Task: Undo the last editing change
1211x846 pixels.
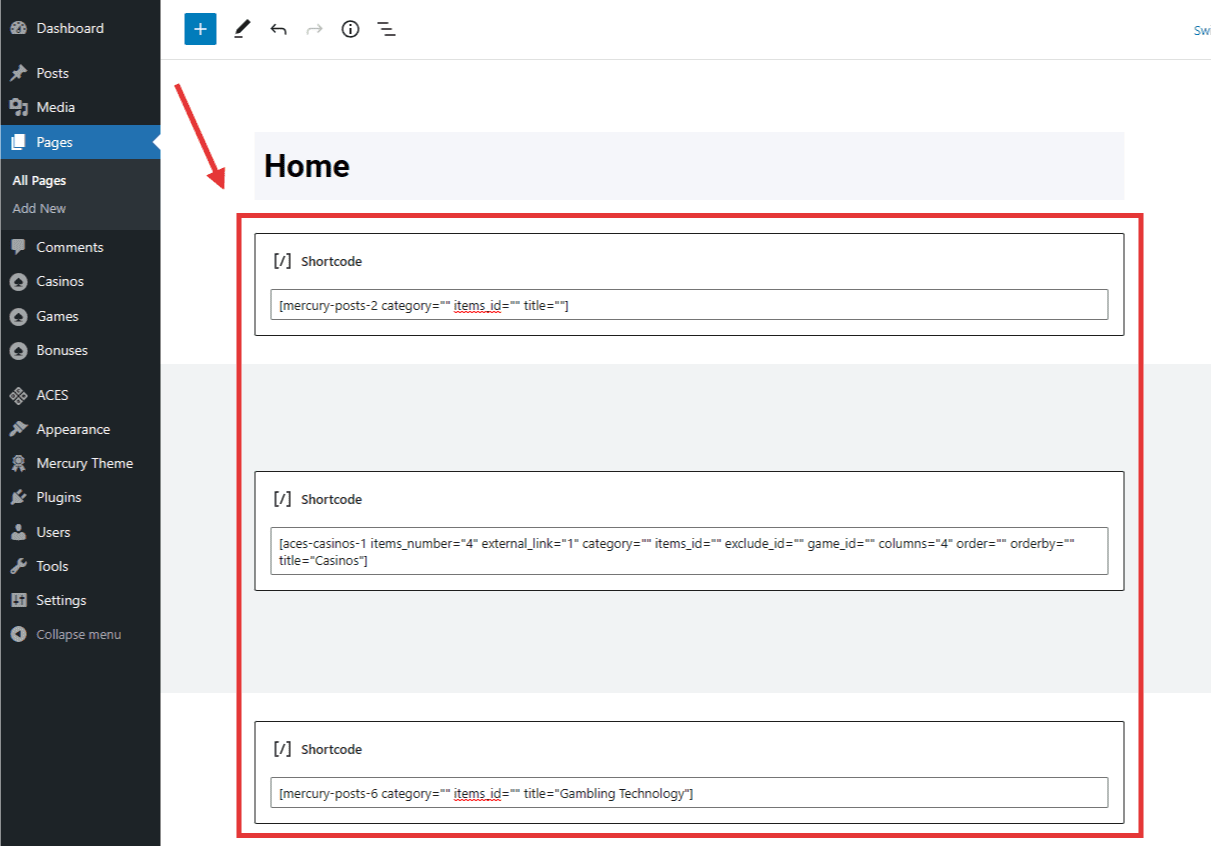Action: click(x=278, y=29)
